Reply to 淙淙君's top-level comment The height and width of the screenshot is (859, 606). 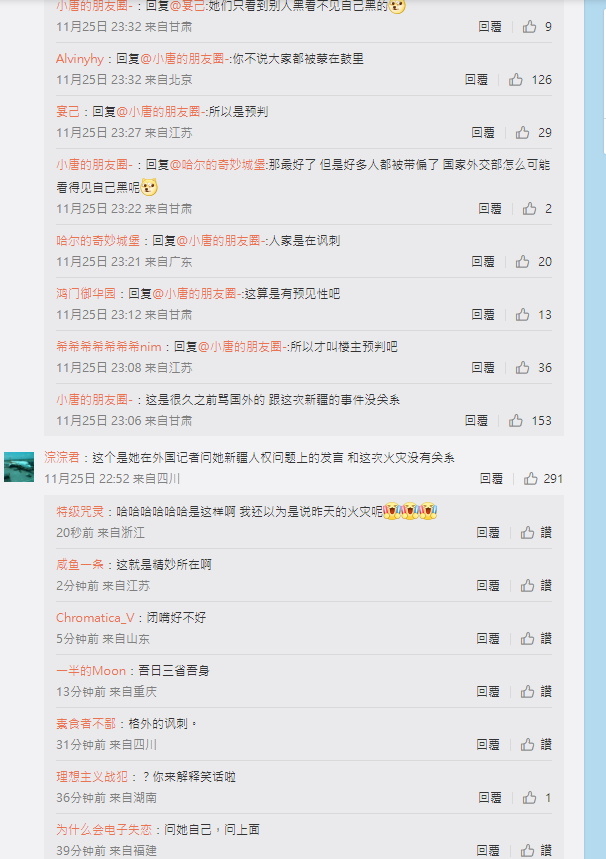coord(491,479)
